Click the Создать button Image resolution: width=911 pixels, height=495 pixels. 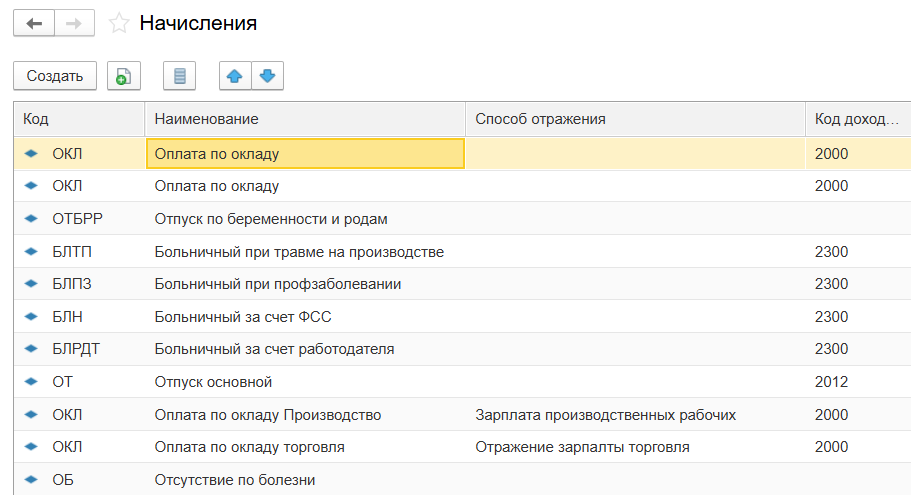click(55, 76)
